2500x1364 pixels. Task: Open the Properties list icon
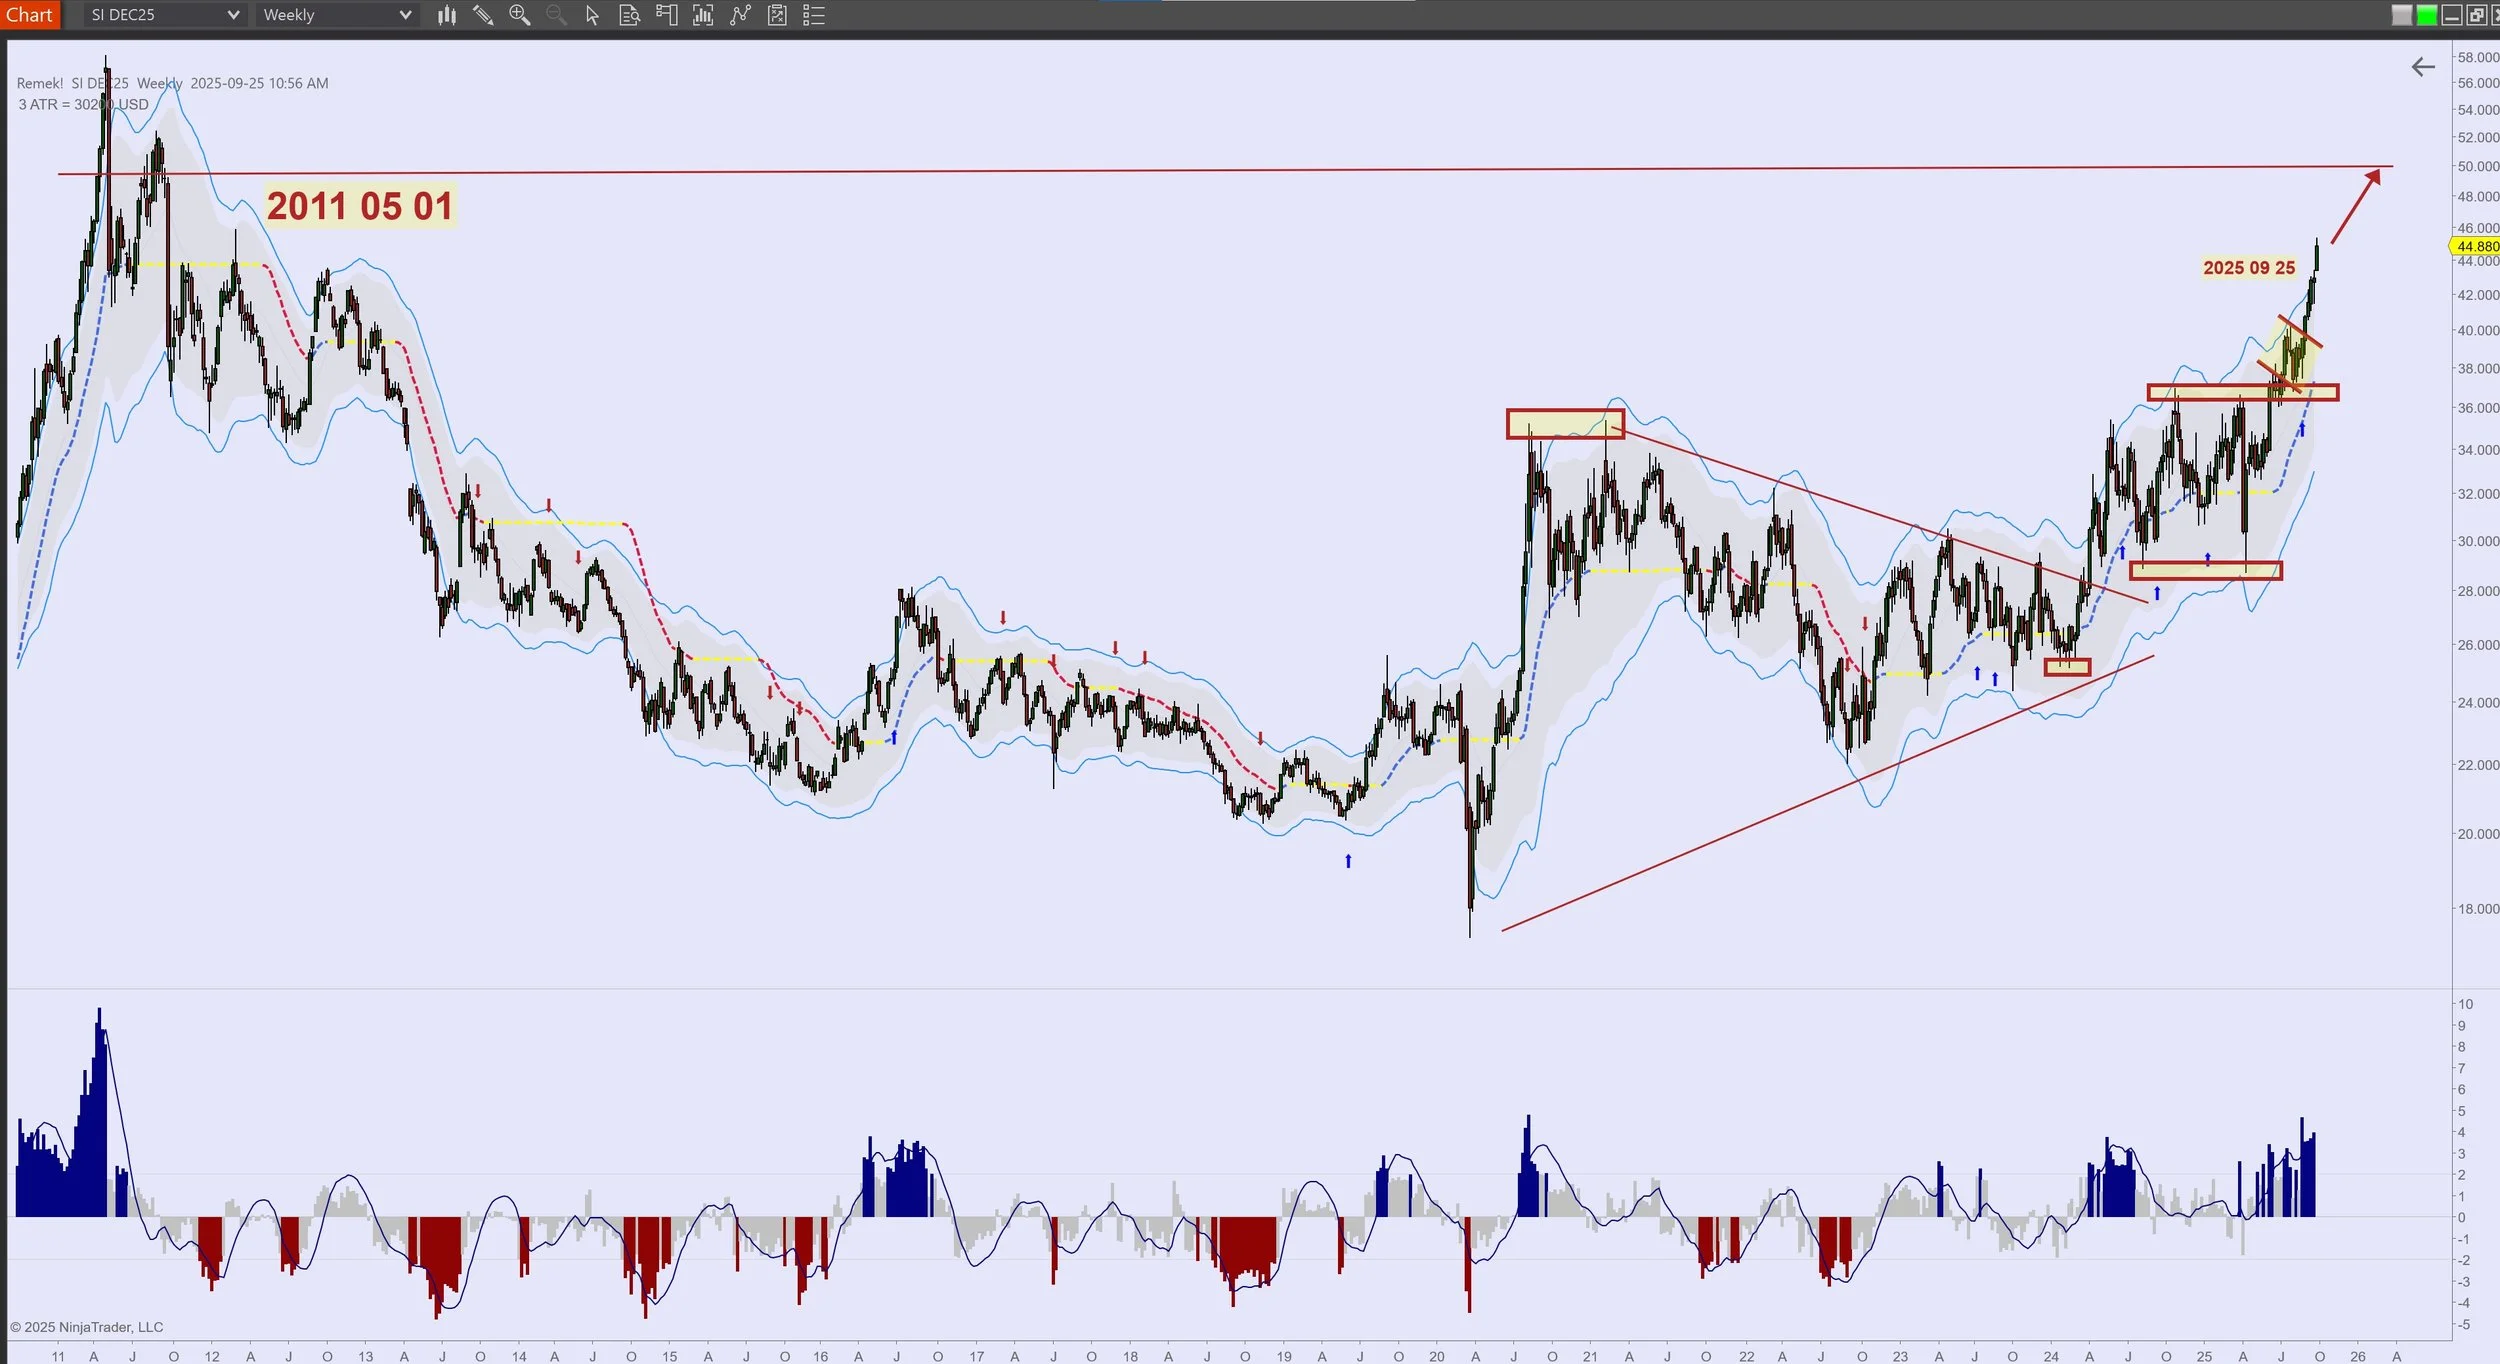tap(814, 15)
